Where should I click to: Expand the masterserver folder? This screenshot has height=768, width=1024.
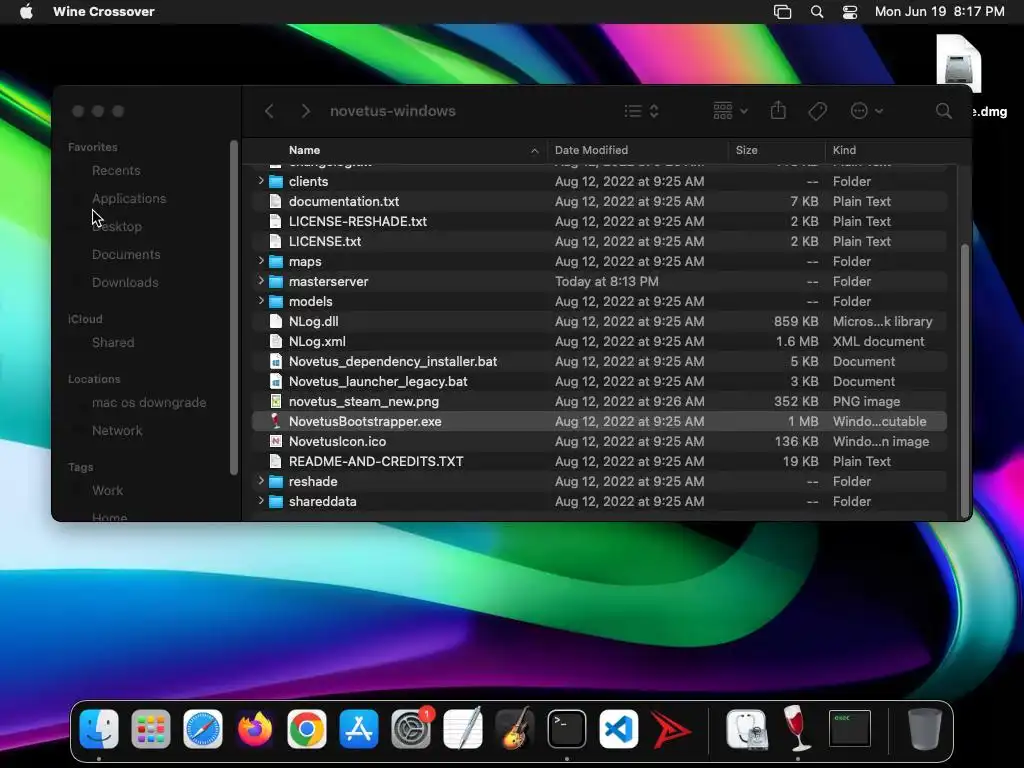click(261, 281)
